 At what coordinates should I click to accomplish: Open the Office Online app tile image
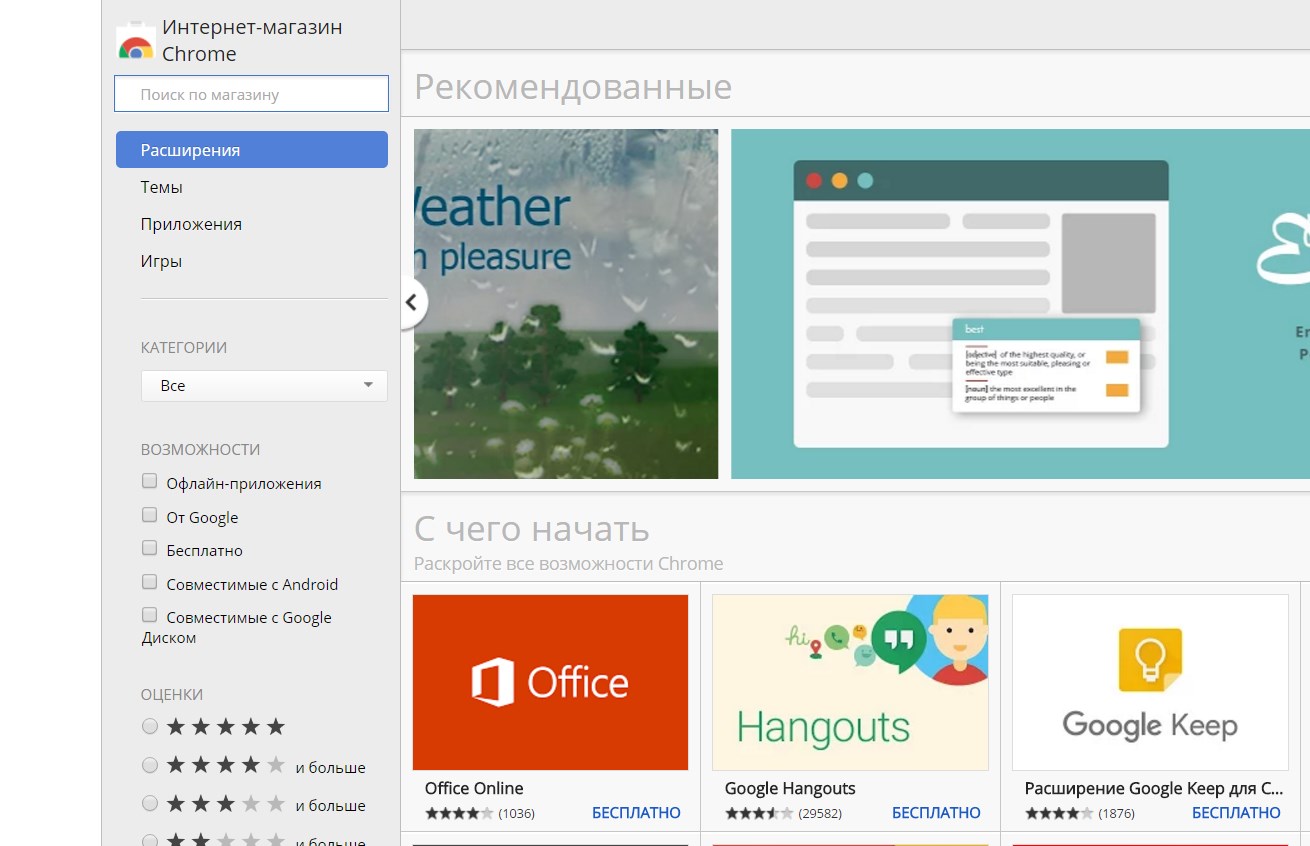(x=550, y=682)
